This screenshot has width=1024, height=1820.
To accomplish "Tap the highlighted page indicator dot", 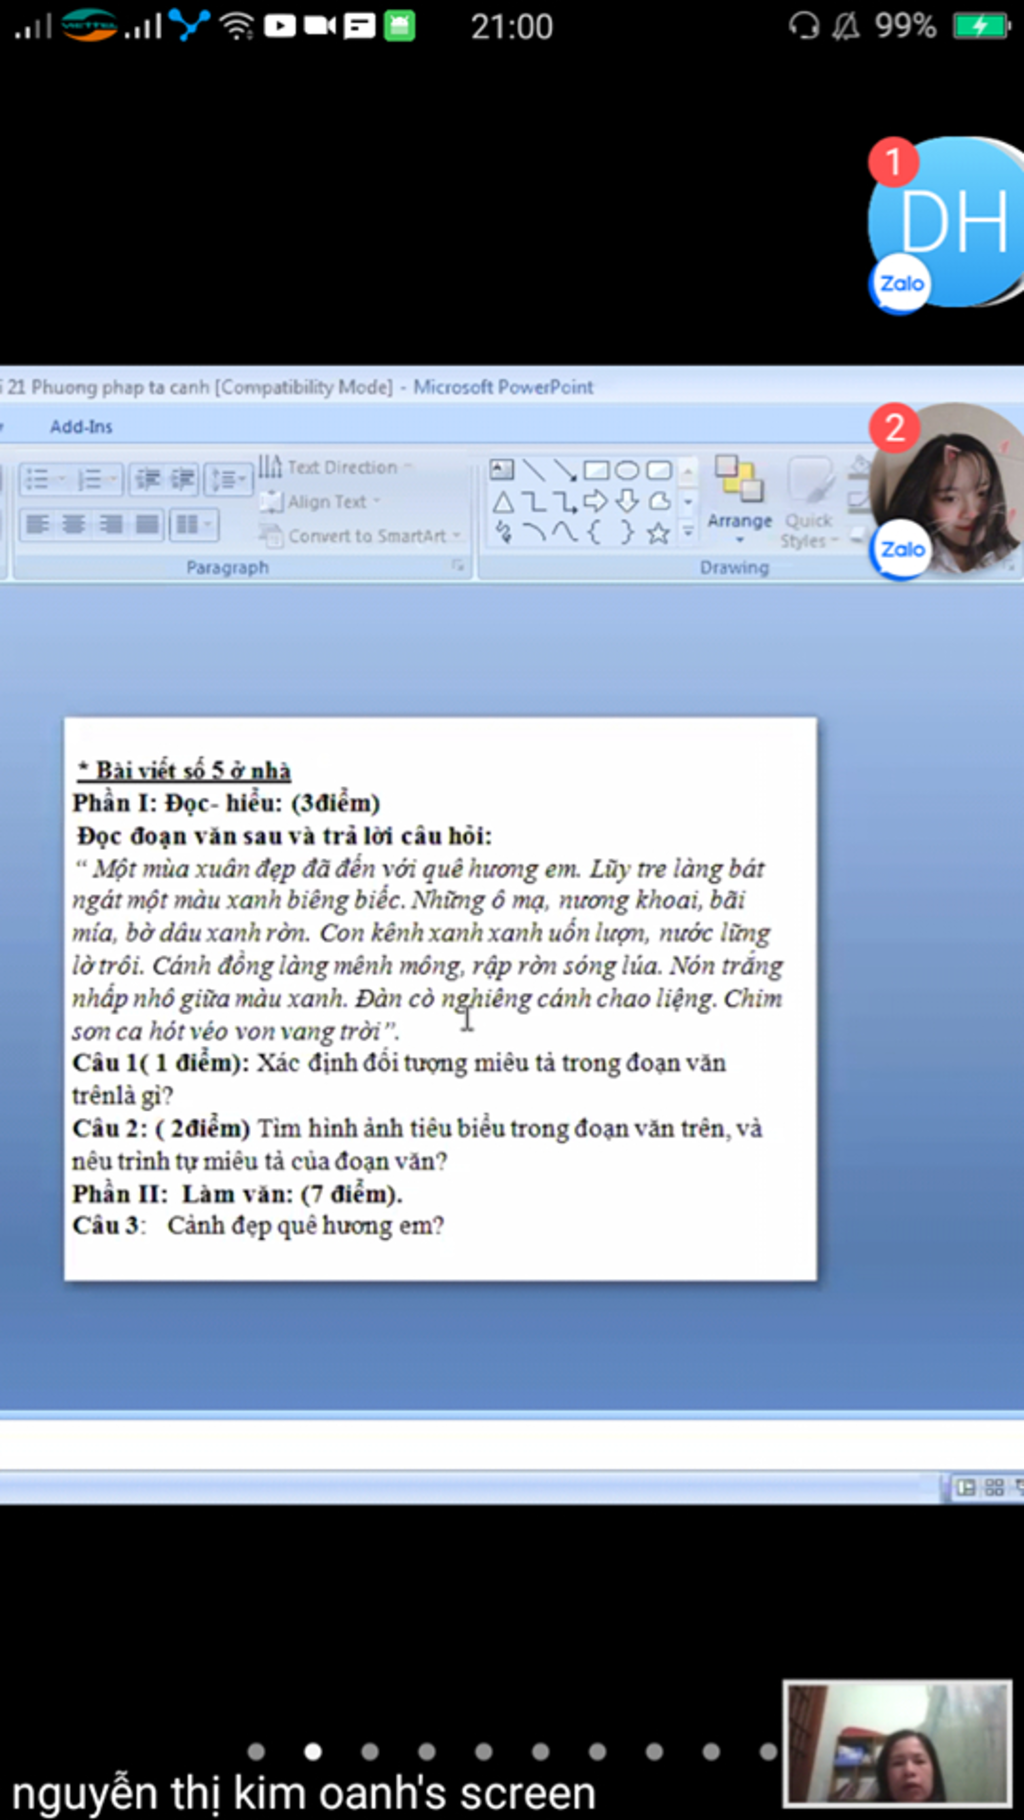I will [x=313, y=1751].
